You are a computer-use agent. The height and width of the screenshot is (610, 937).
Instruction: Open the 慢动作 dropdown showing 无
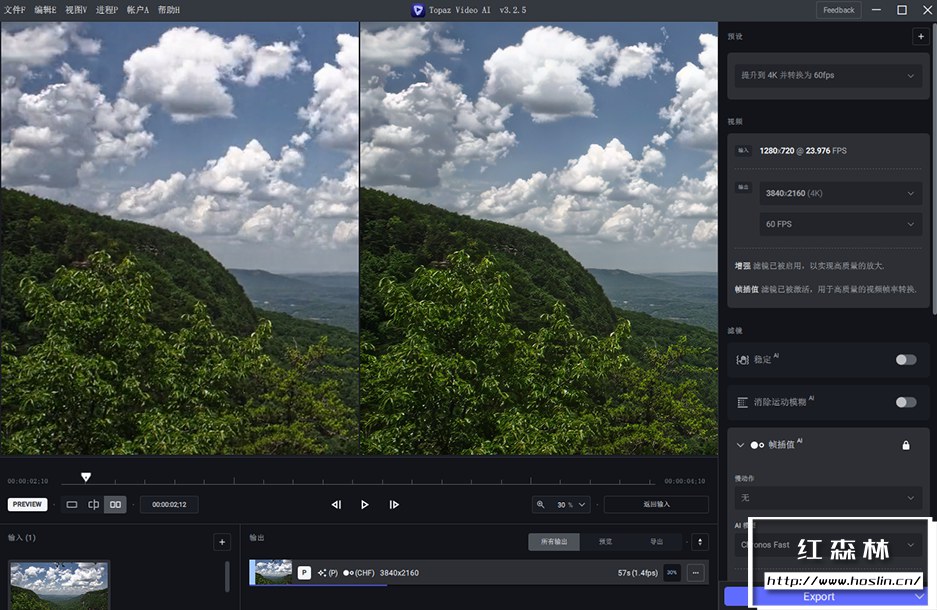click(828, 498)
